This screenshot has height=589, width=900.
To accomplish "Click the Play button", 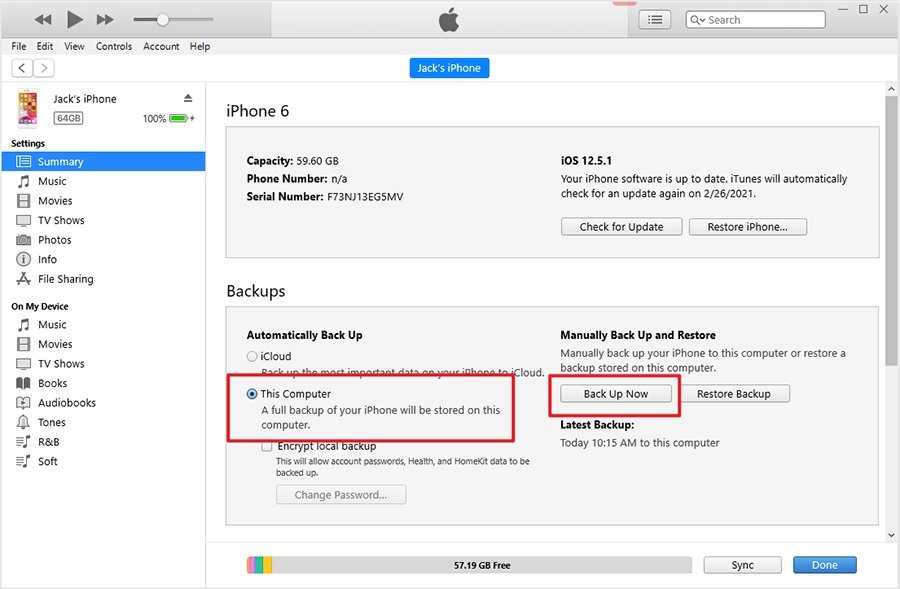I will (x=74, y=20).
